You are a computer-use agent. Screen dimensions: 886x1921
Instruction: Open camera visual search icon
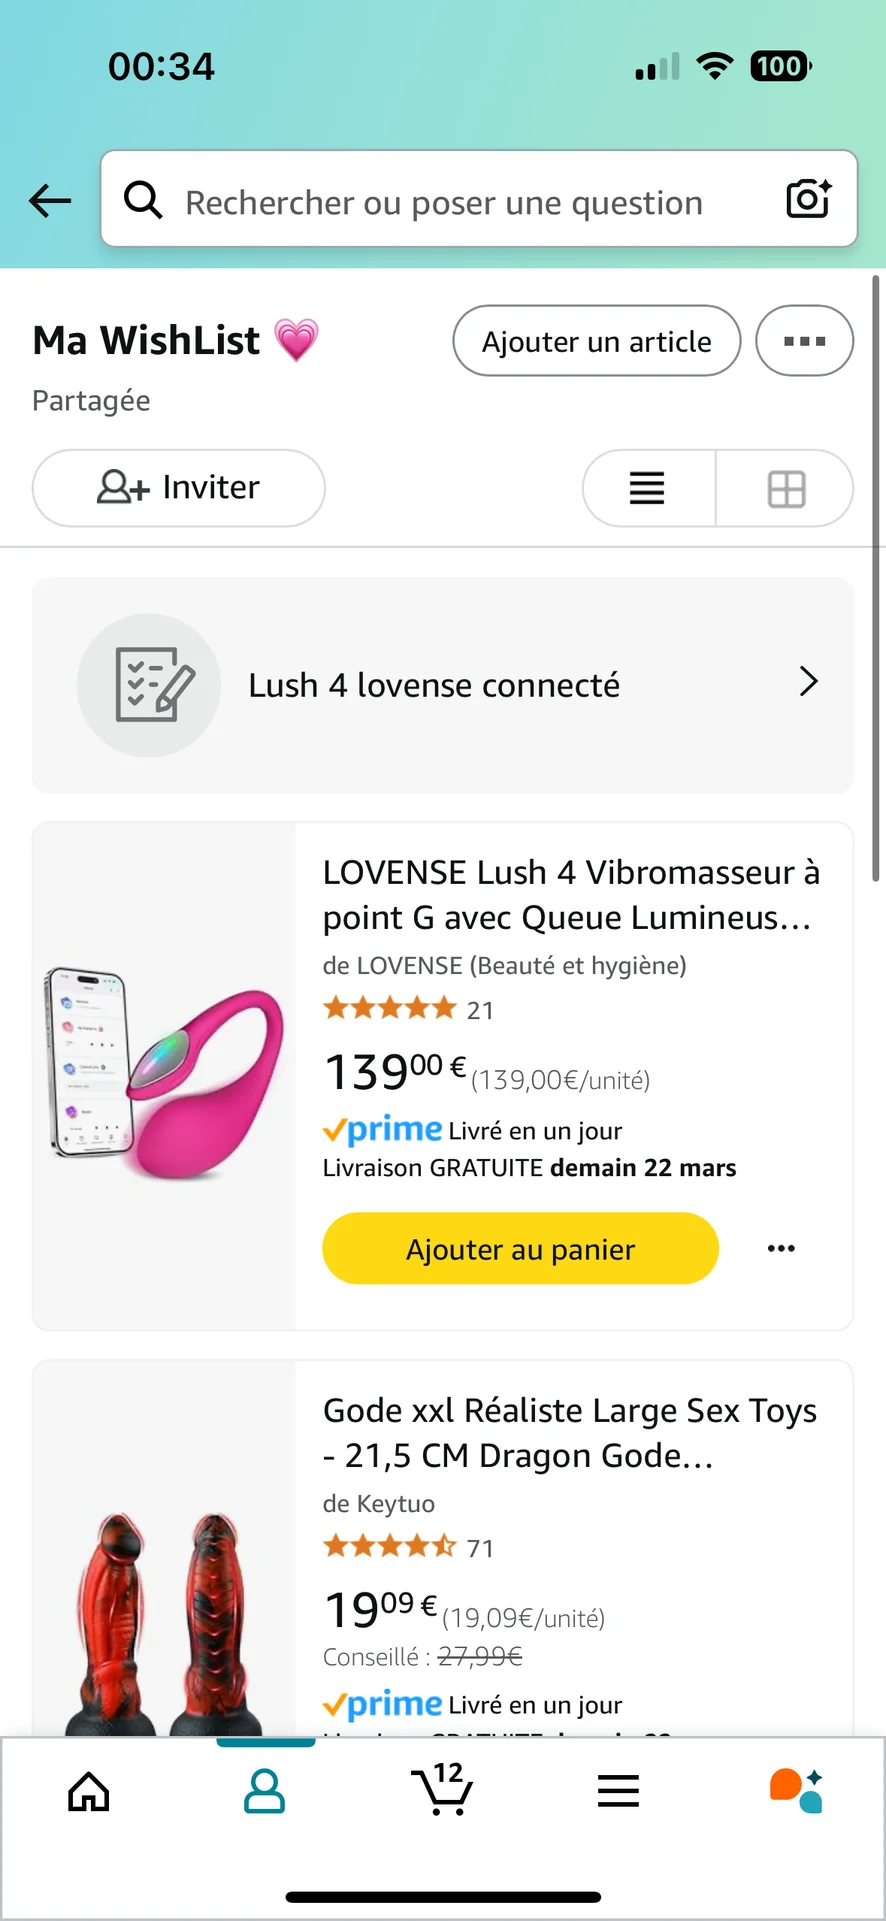[x=808, y=199]
